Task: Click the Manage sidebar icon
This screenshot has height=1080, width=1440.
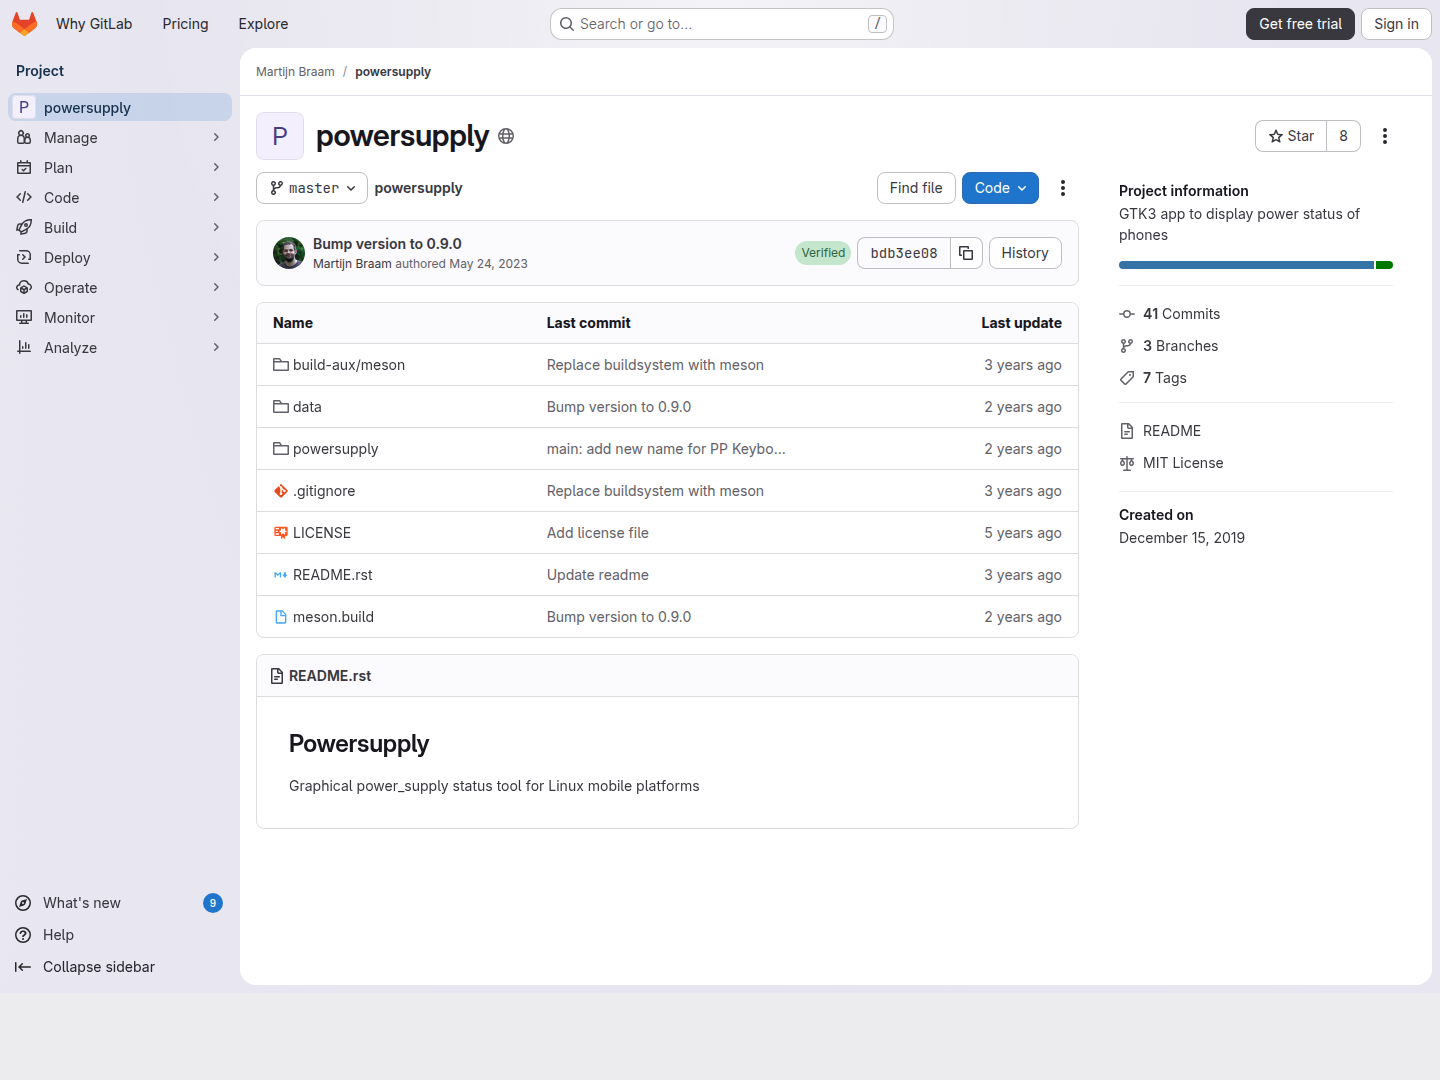Action: (x=24, y=138)
